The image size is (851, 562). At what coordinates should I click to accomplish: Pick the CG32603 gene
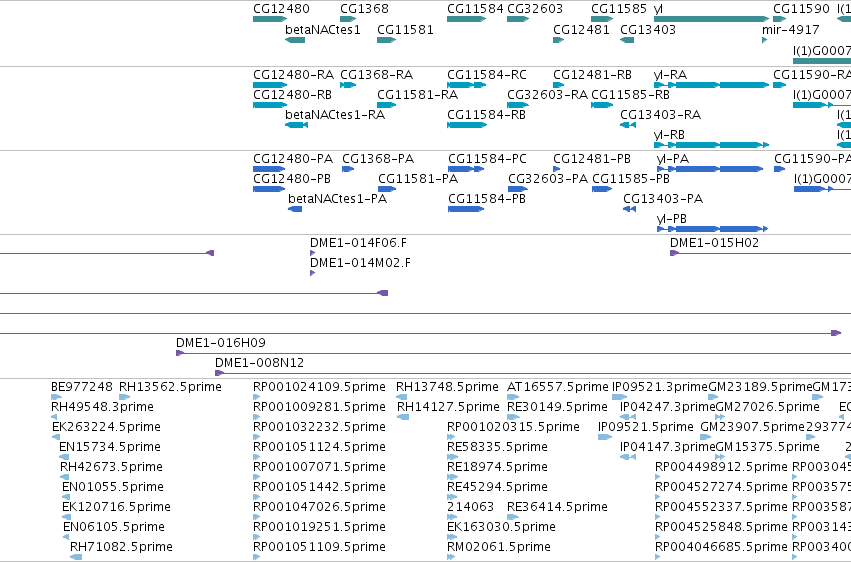[518, 19]
